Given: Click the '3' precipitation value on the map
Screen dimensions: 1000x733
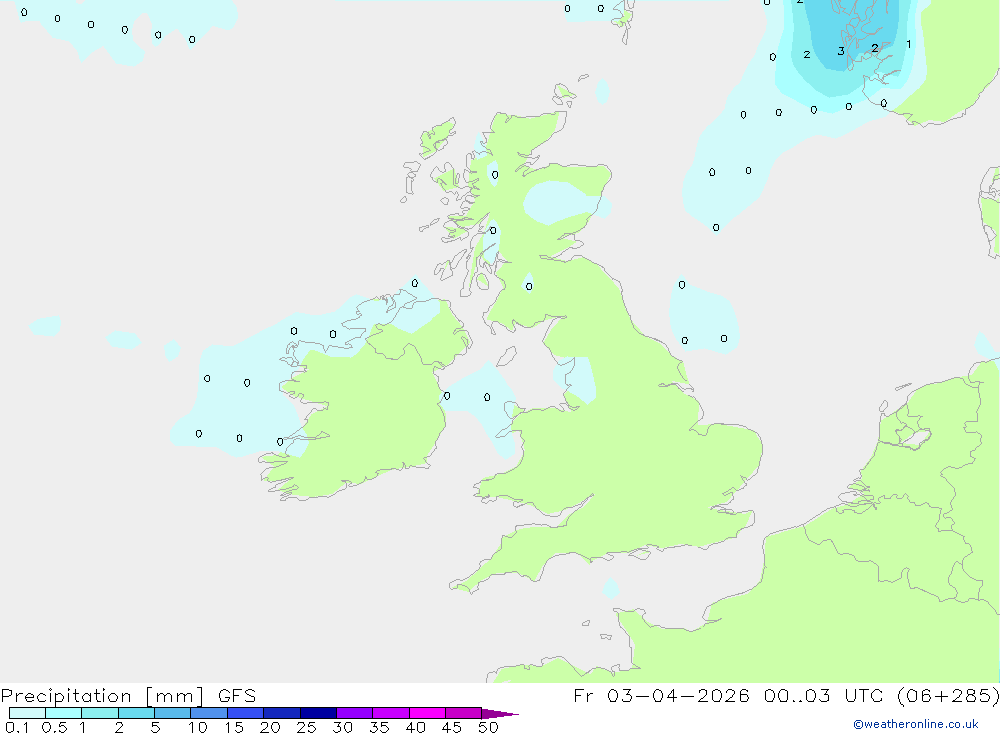Looking at the screenshot, I should pyautogui.click(x=841, y=51).
